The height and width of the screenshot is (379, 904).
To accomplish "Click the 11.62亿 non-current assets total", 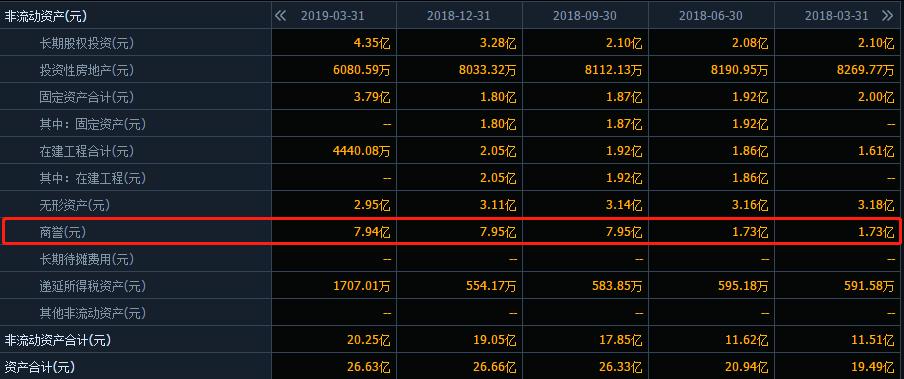I will click(746, 340).
